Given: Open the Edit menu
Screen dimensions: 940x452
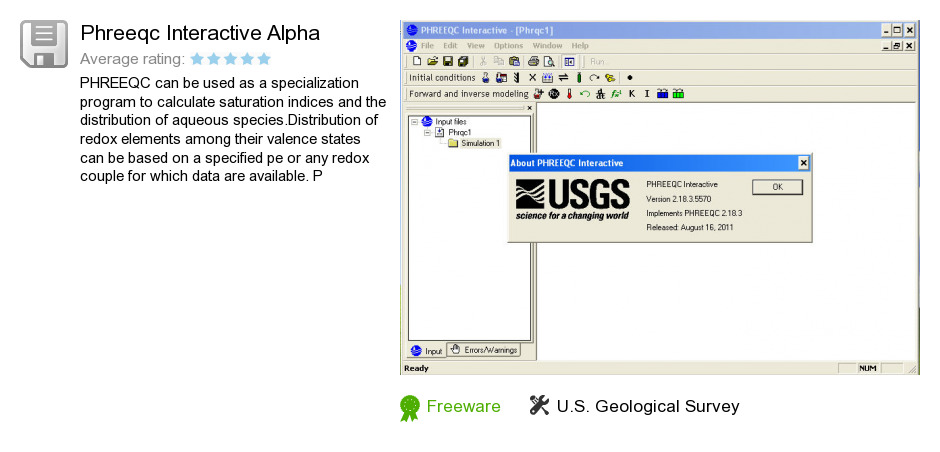Looking at the screenshot, I should point(450,46).
